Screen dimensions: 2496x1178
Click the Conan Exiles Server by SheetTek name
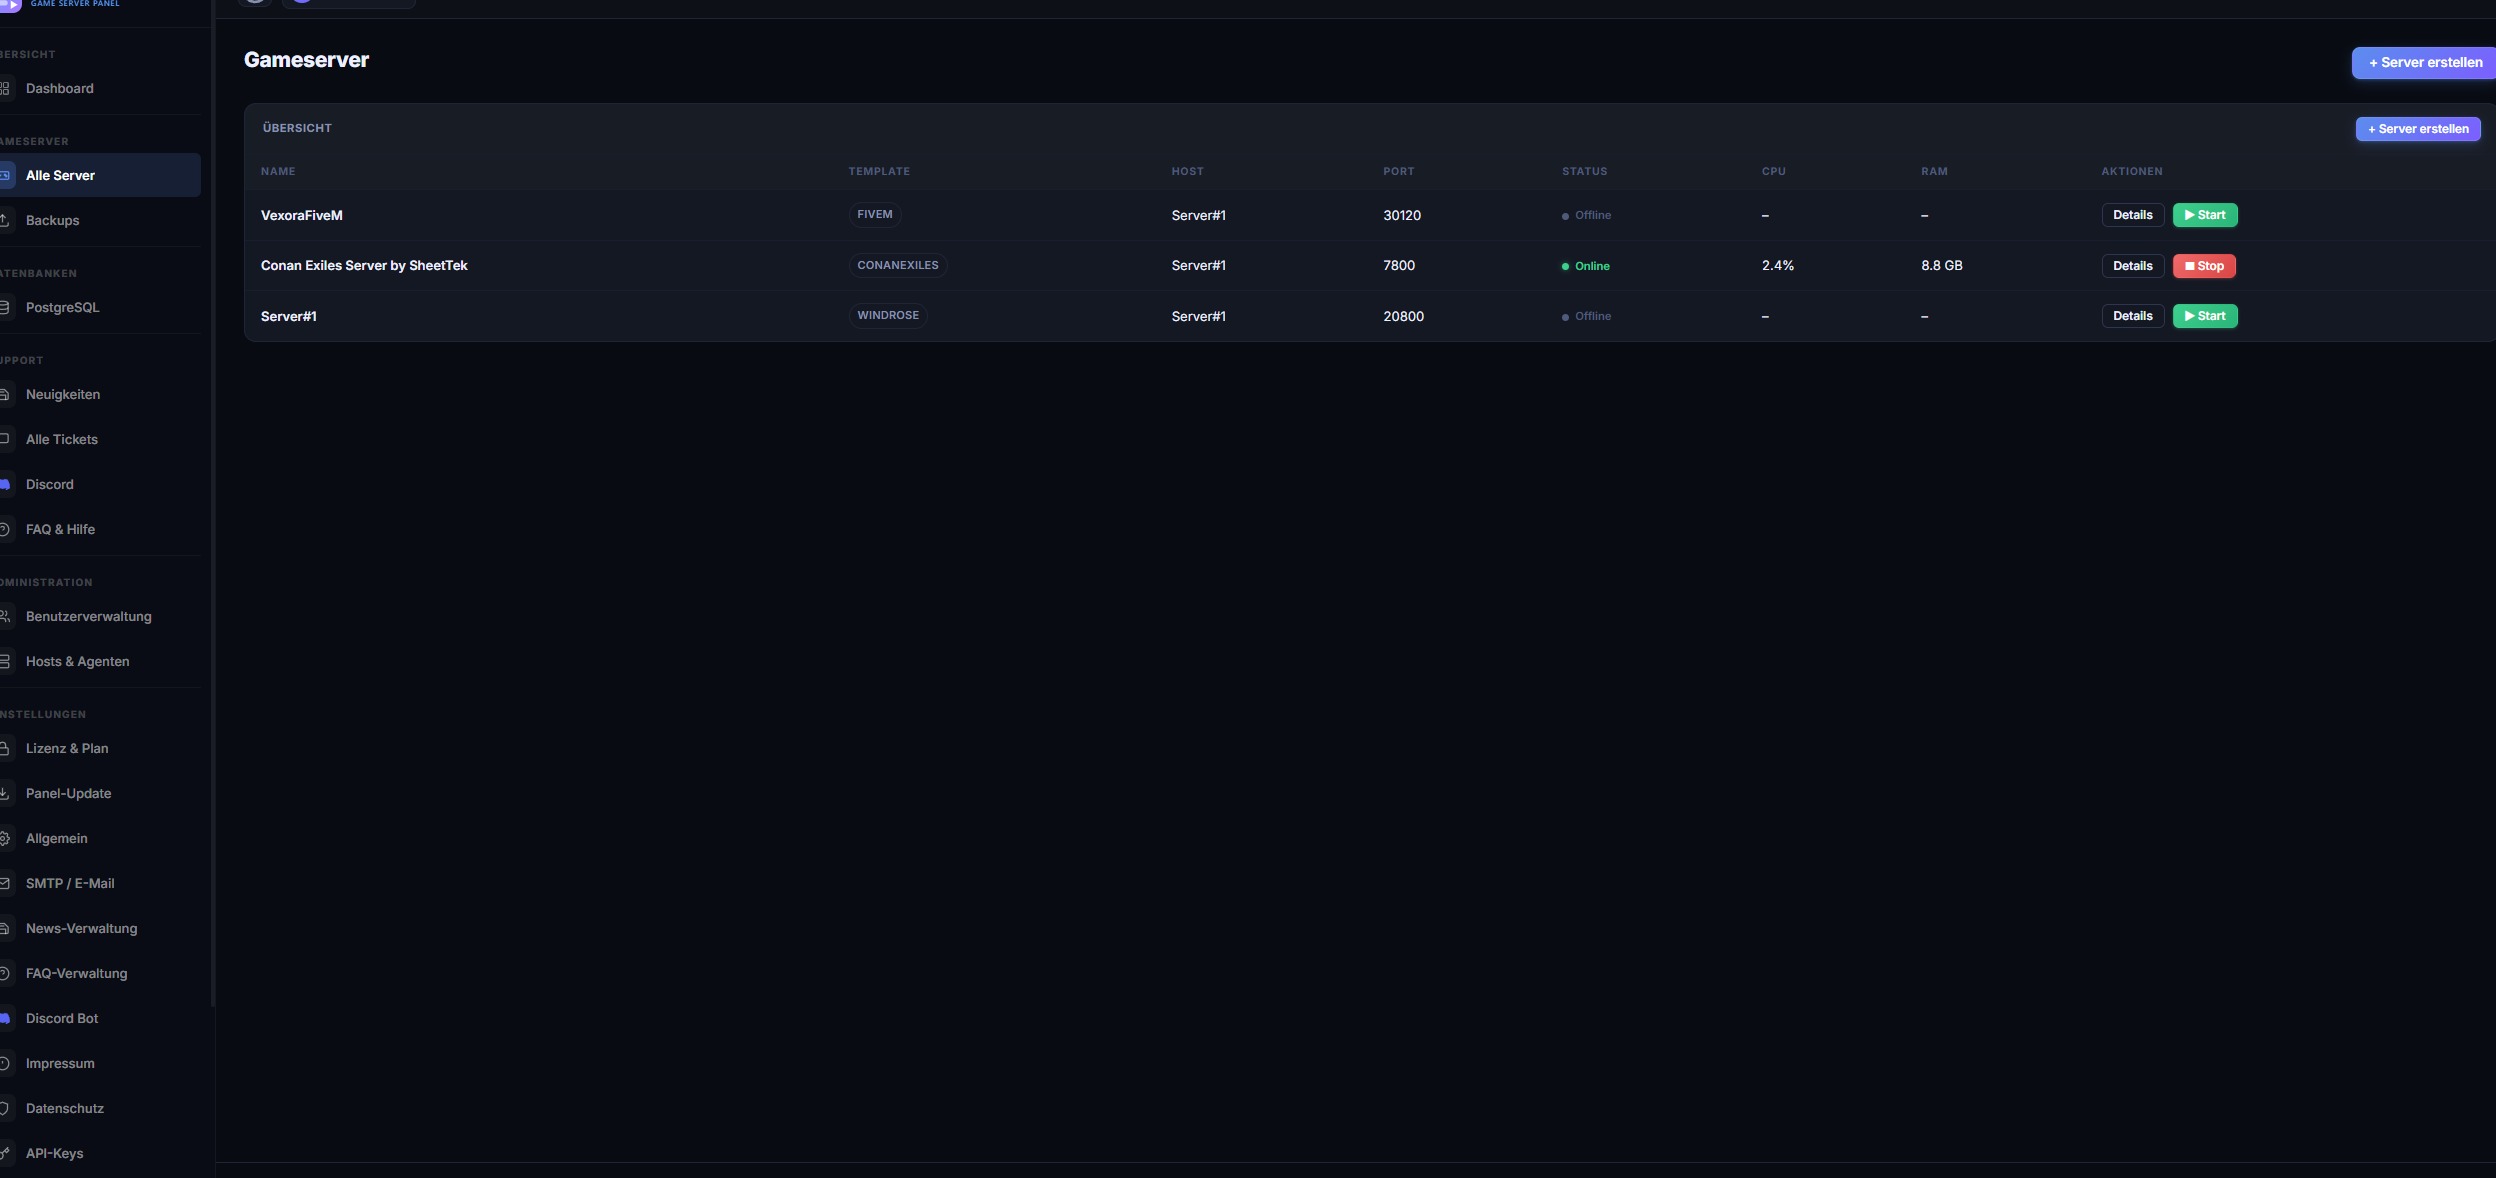(x=364, y=265)
